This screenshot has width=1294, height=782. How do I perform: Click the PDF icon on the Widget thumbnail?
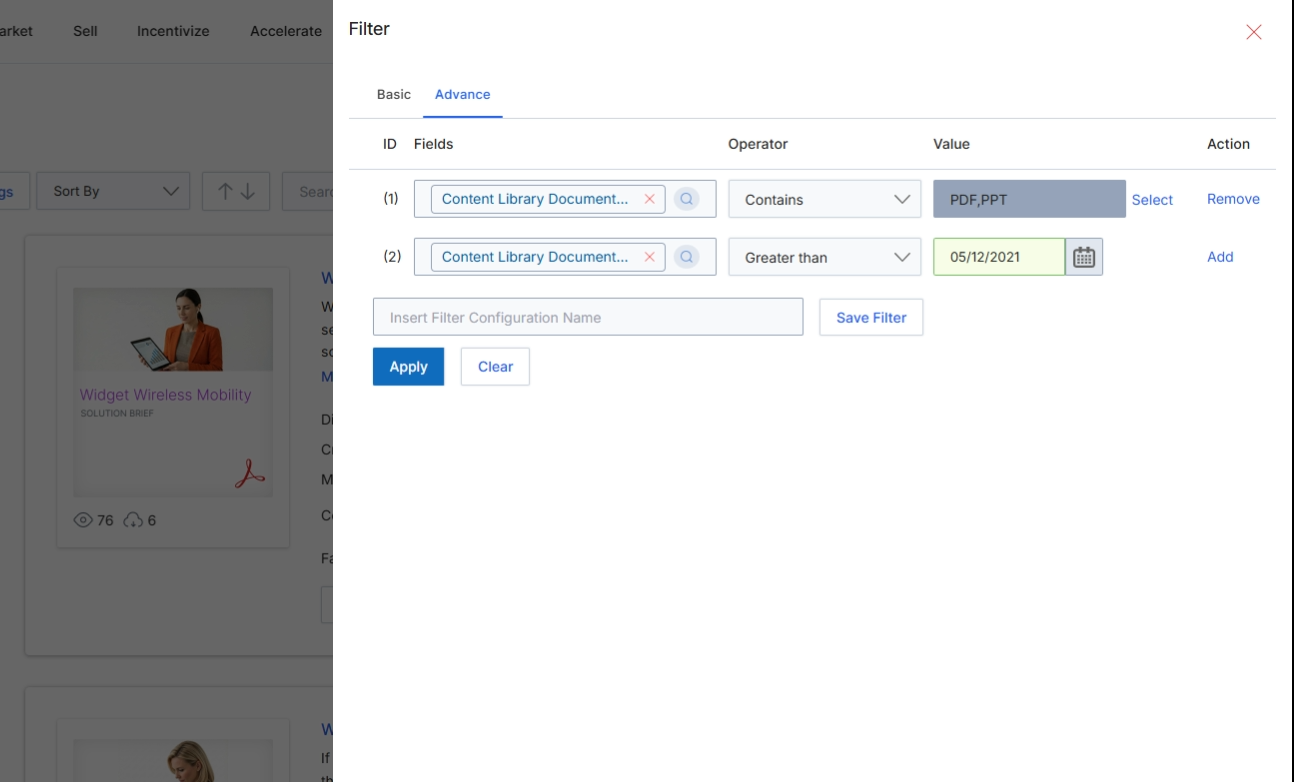(248, 473)
